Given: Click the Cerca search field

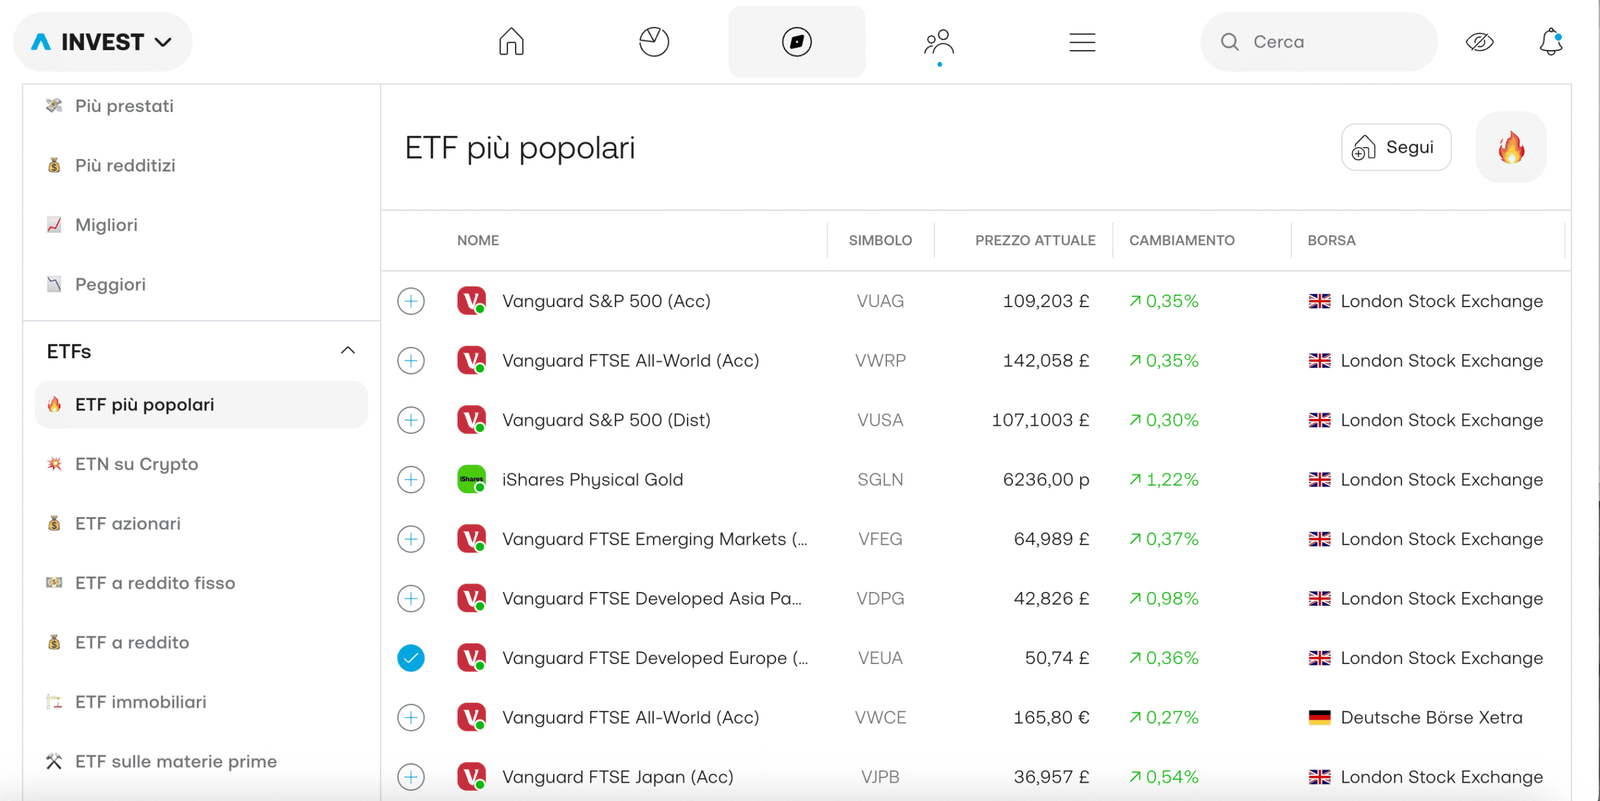Looking at the screenshot, I should click(x=1319, y=42).
